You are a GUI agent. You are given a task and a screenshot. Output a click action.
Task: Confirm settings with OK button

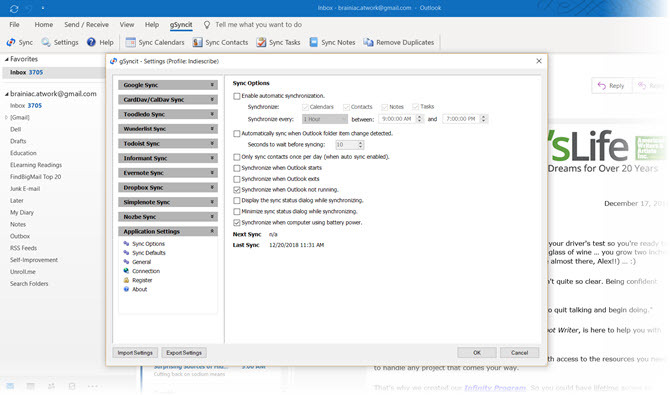point(477,353)
